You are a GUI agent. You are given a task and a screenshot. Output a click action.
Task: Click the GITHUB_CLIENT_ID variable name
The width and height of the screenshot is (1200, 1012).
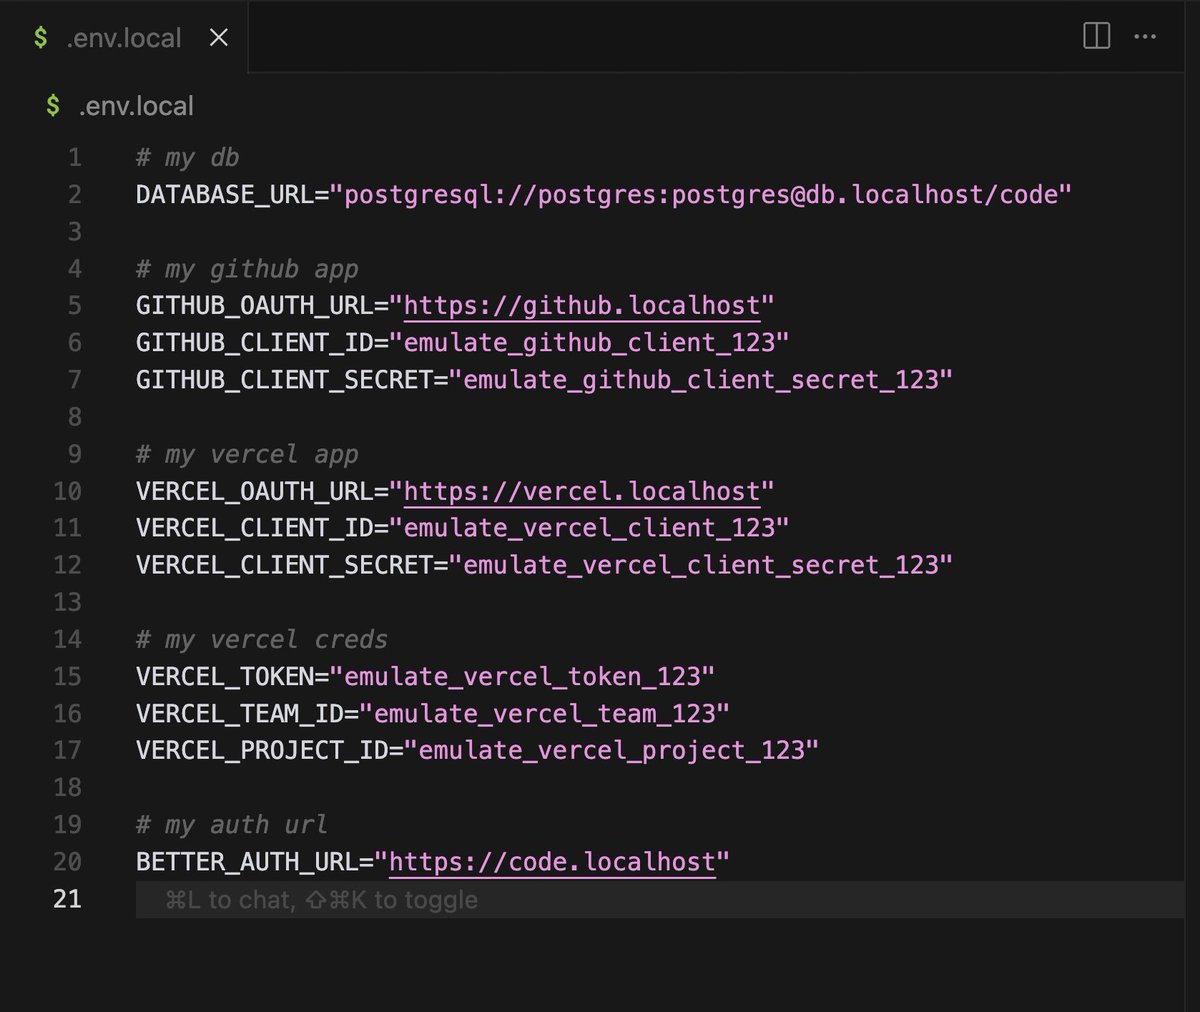coord(255,343)
